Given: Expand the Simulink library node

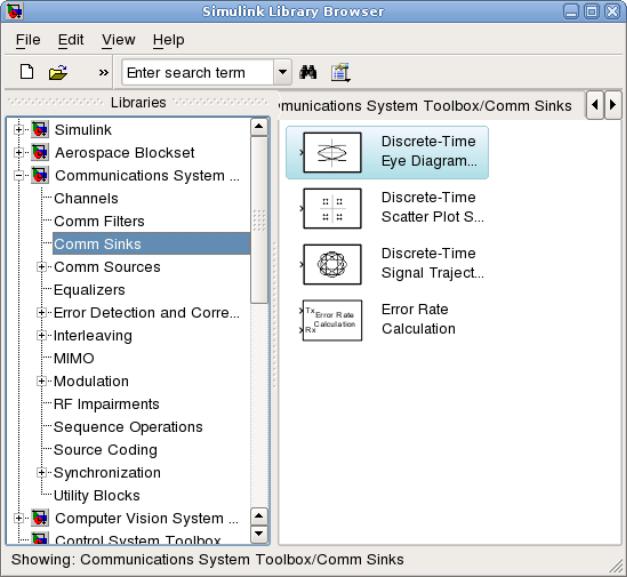Looking at the screenshot, I should 18,130.
